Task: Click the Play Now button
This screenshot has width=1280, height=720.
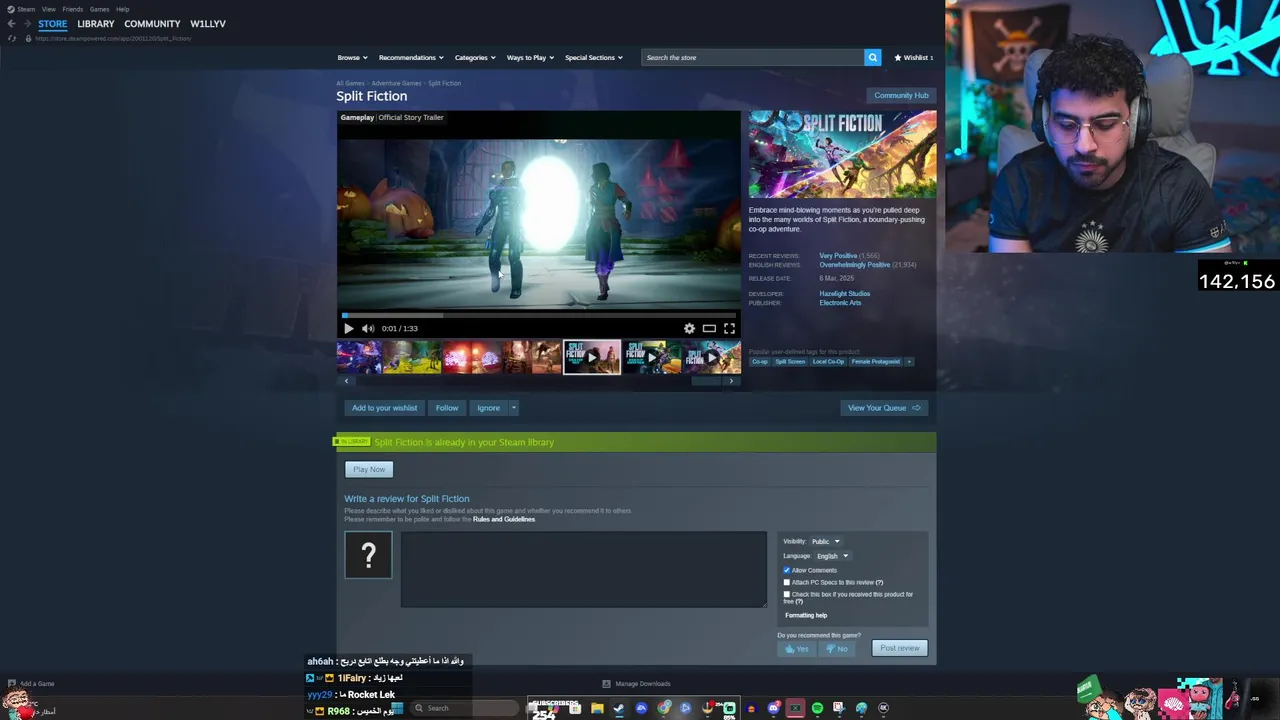Action: [x=369, y=469]
